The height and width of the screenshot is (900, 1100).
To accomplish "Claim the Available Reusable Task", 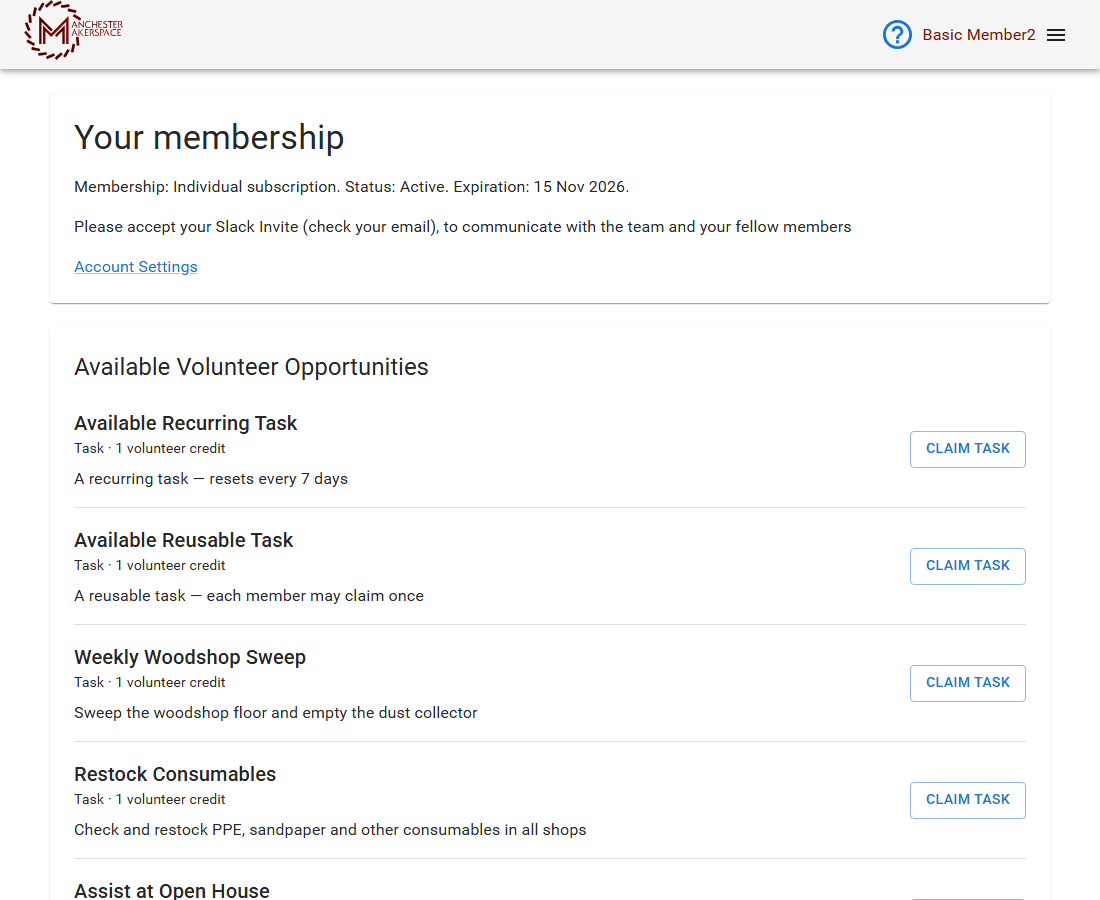I will click(967, 566).
